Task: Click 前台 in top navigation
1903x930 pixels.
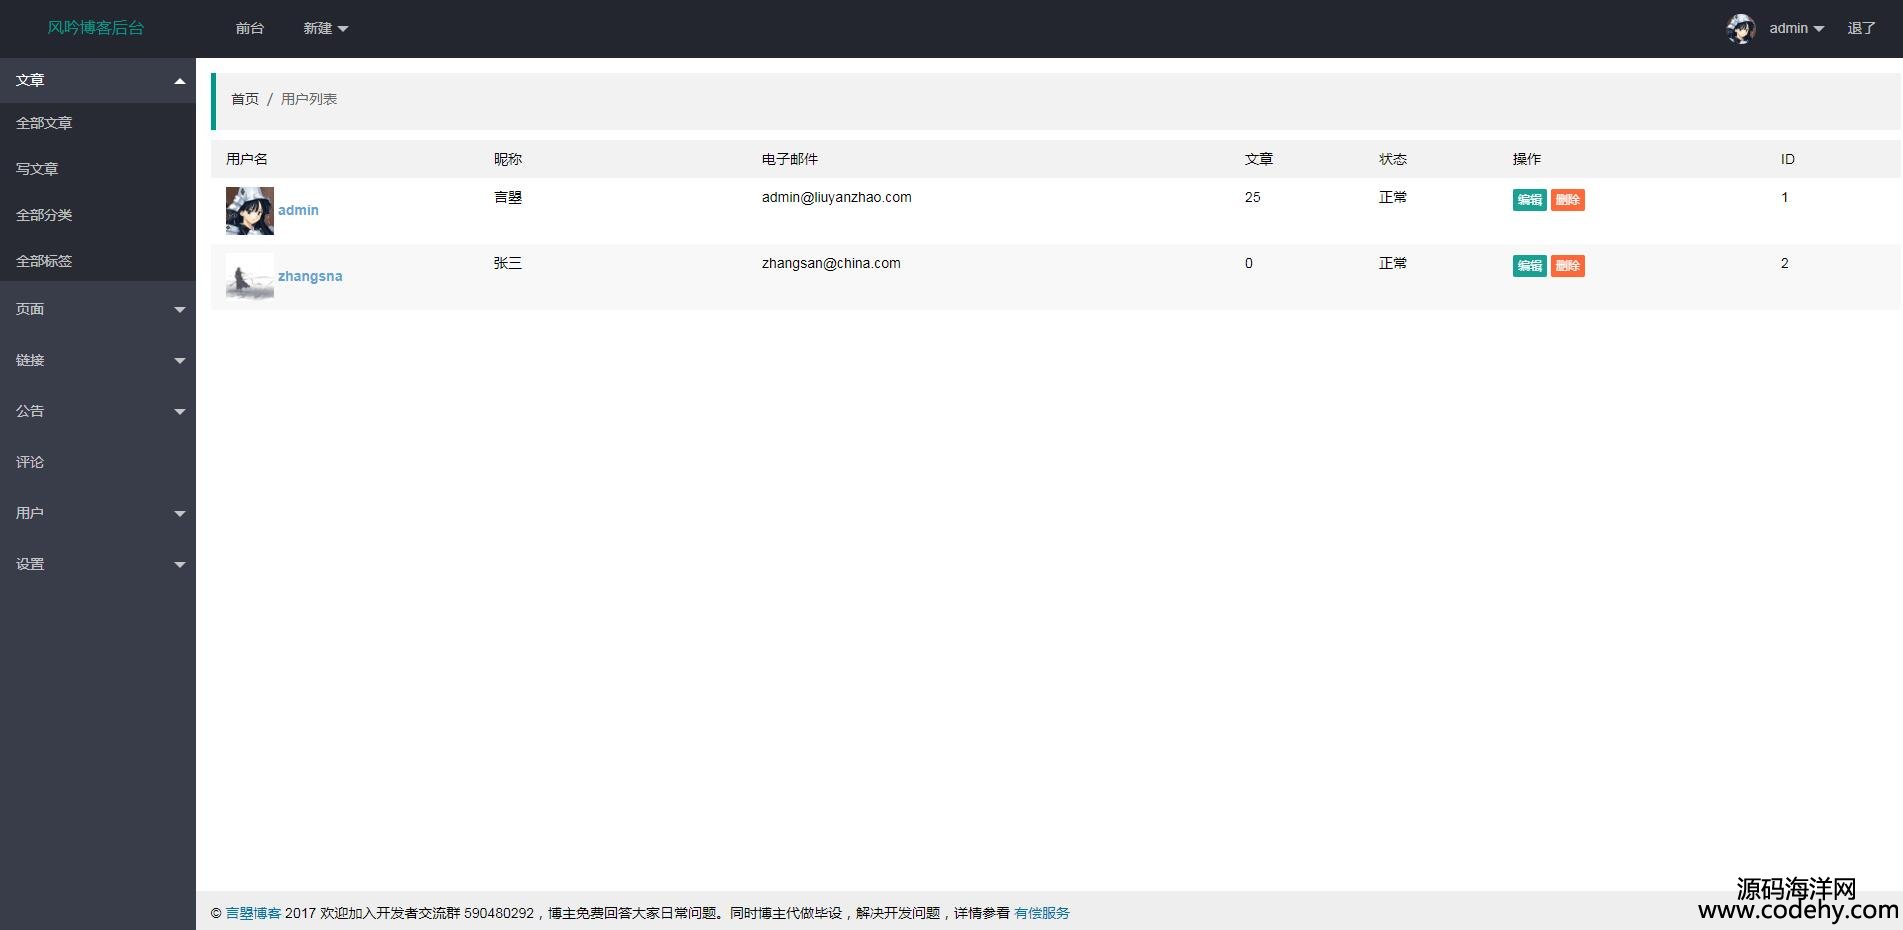Action: [250, 29]
